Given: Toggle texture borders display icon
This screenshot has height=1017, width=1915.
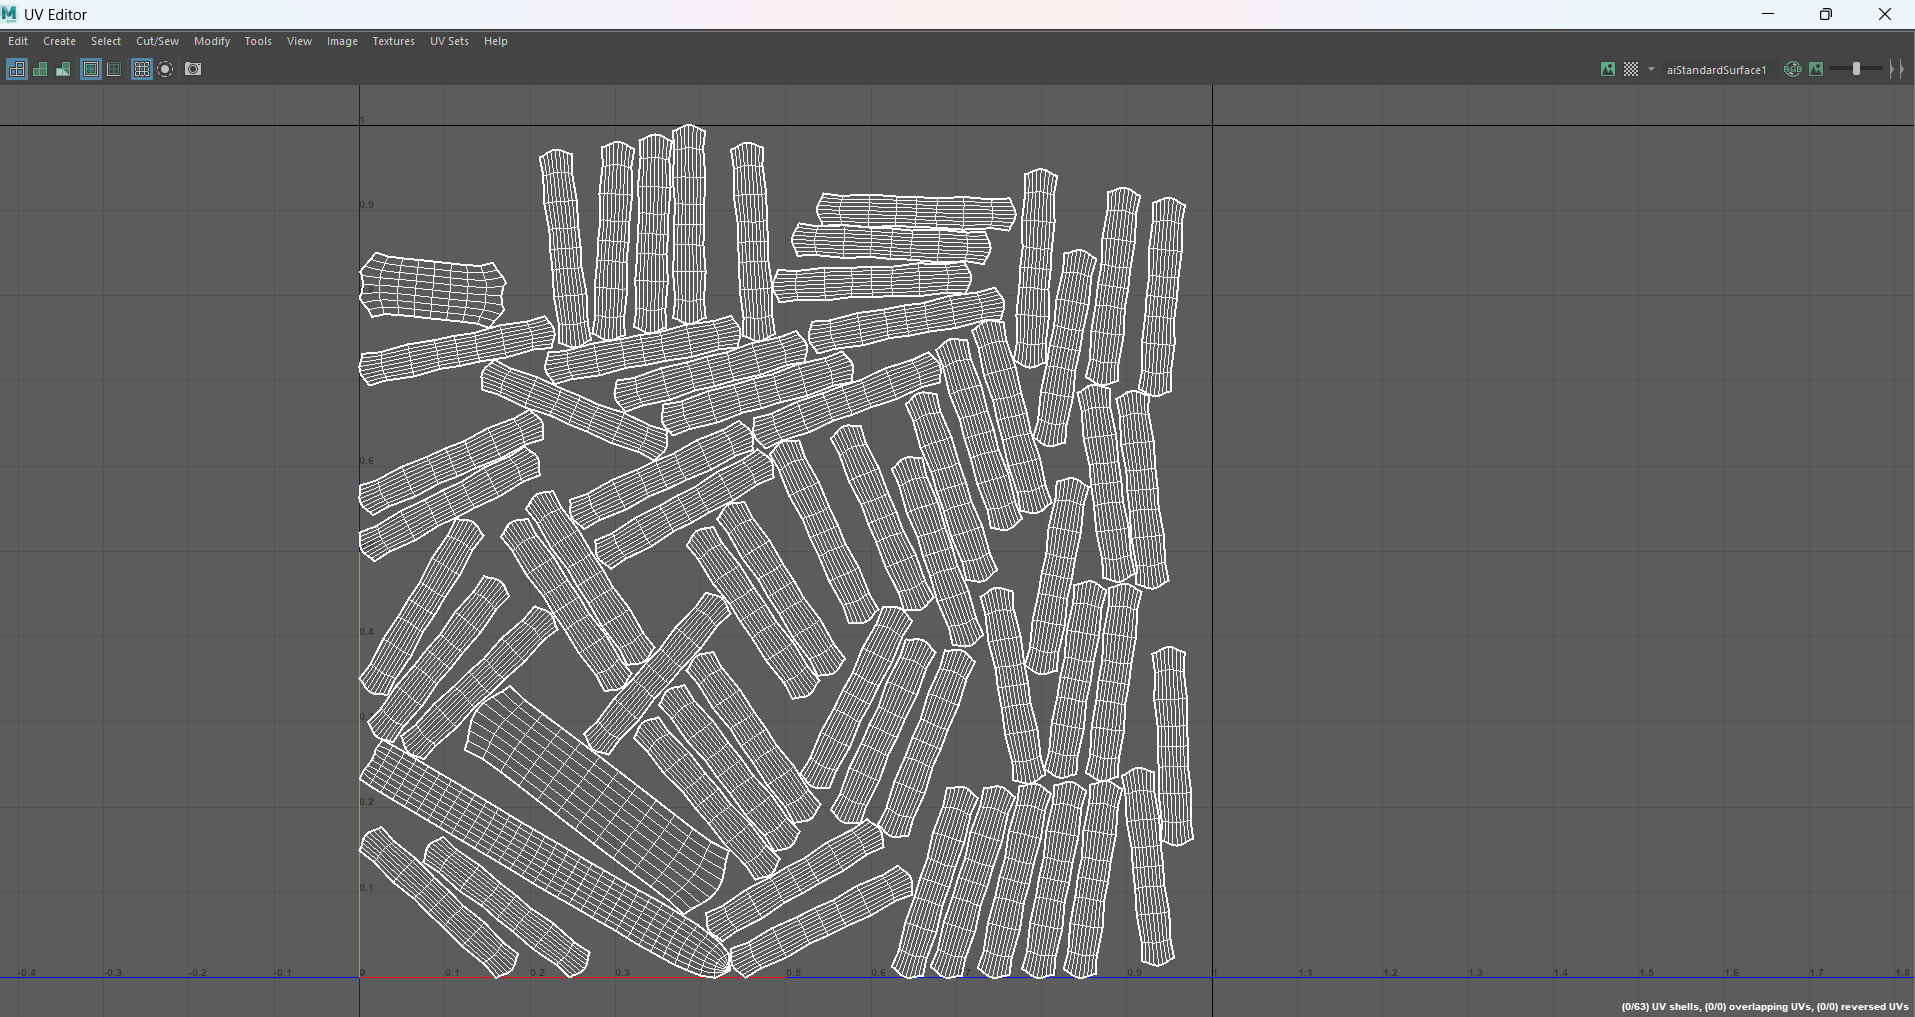Looking at the screenshot, I should (91, 69).
